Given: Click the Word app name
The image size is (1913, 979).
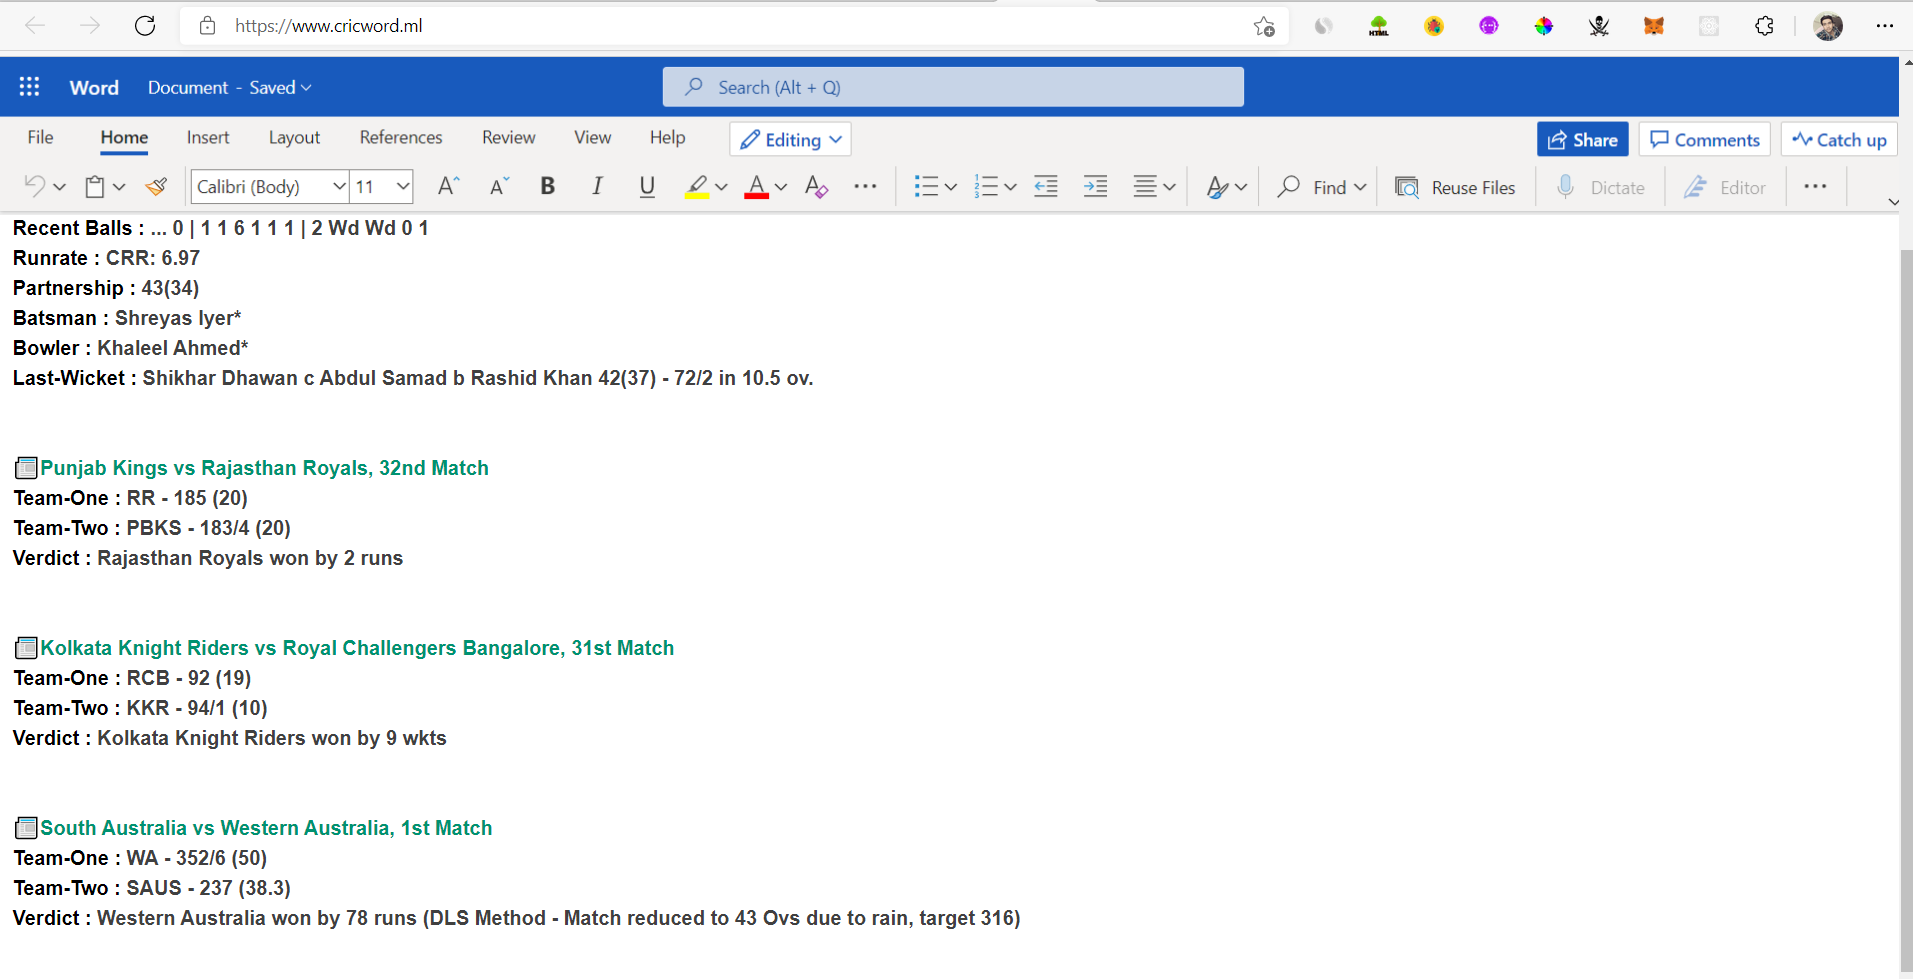Looking at the screenshot, I should tap(94, 88).
